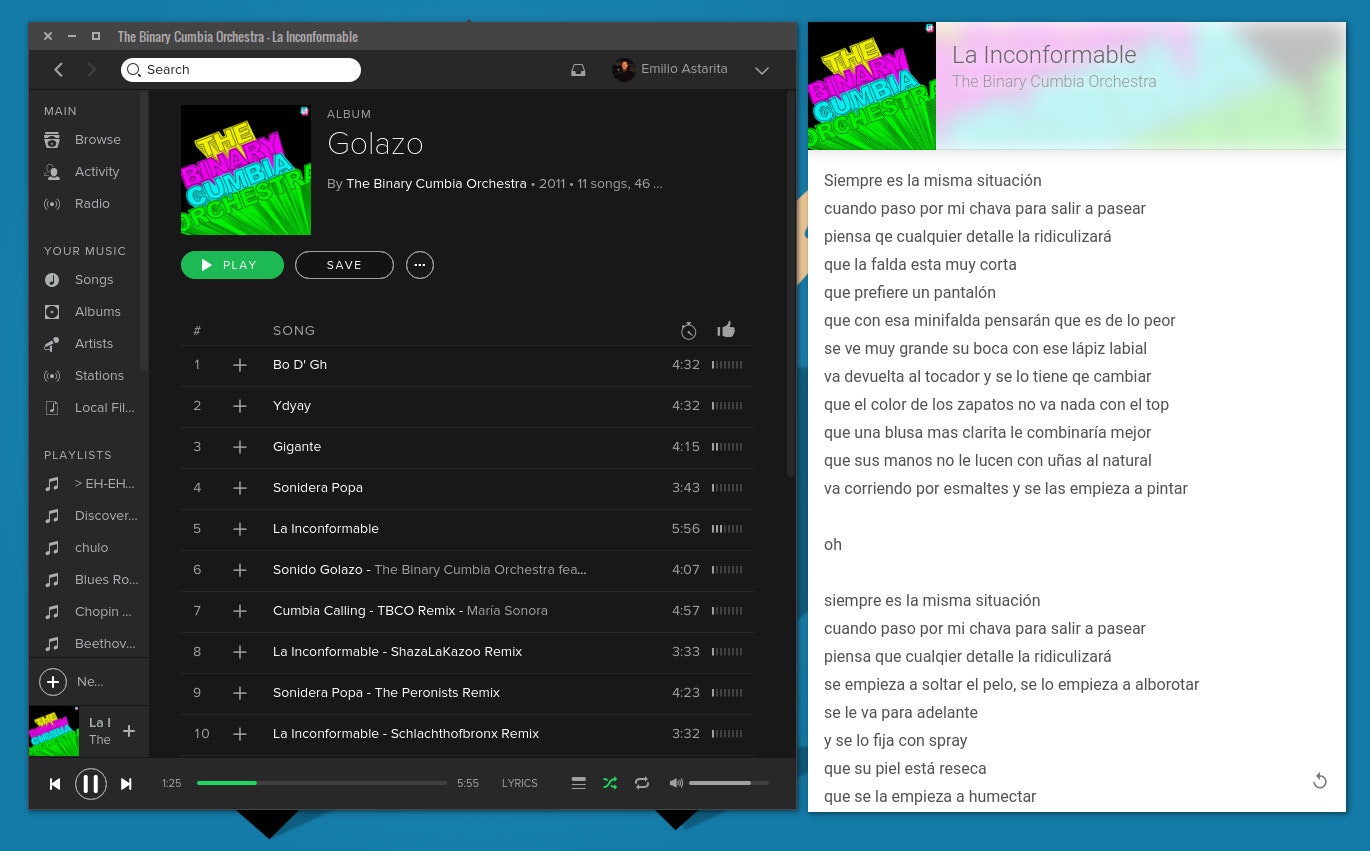This screenshot has height=851, width=1370.
Task: Mute the volume speaker icon
Action: coord(676,783)
